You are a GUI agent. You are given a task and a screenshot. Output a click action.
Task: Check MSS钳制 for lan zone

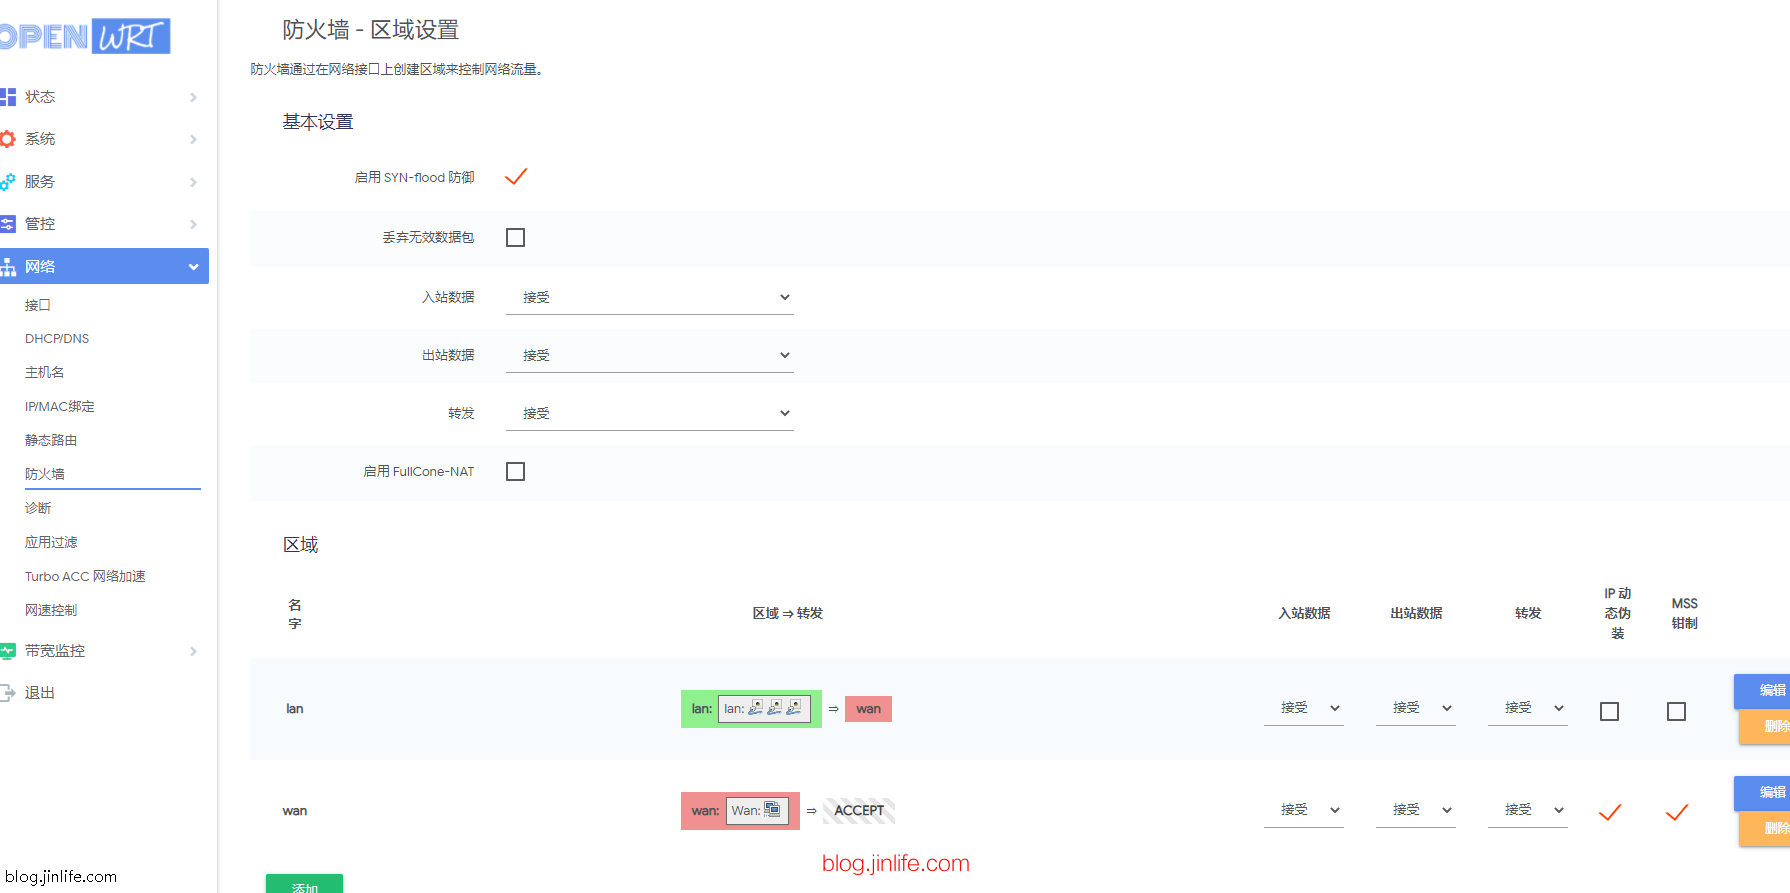point(1677,711)
